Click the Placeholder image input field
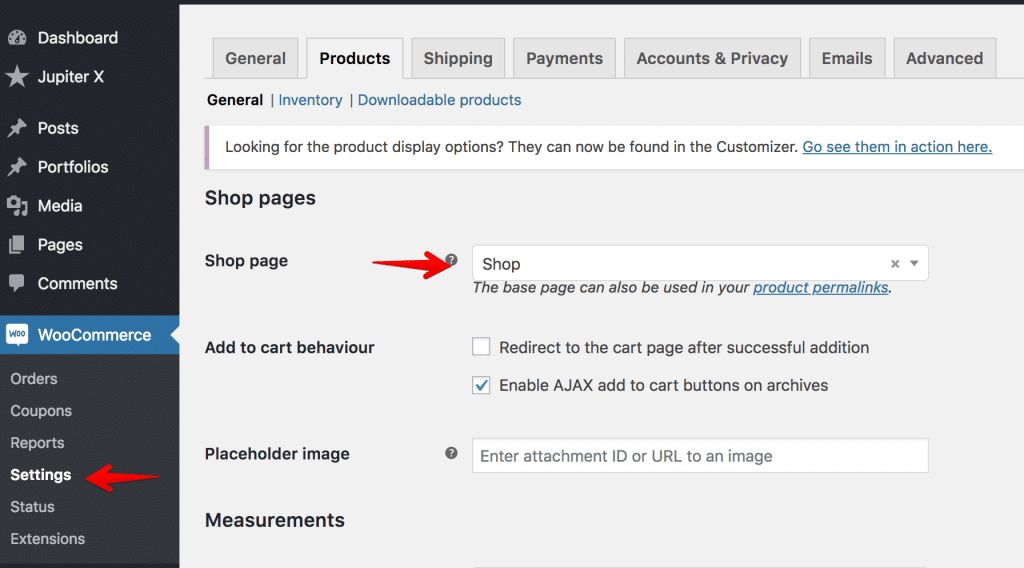Viewport: 1024px width, 568px height. [700, 456]
